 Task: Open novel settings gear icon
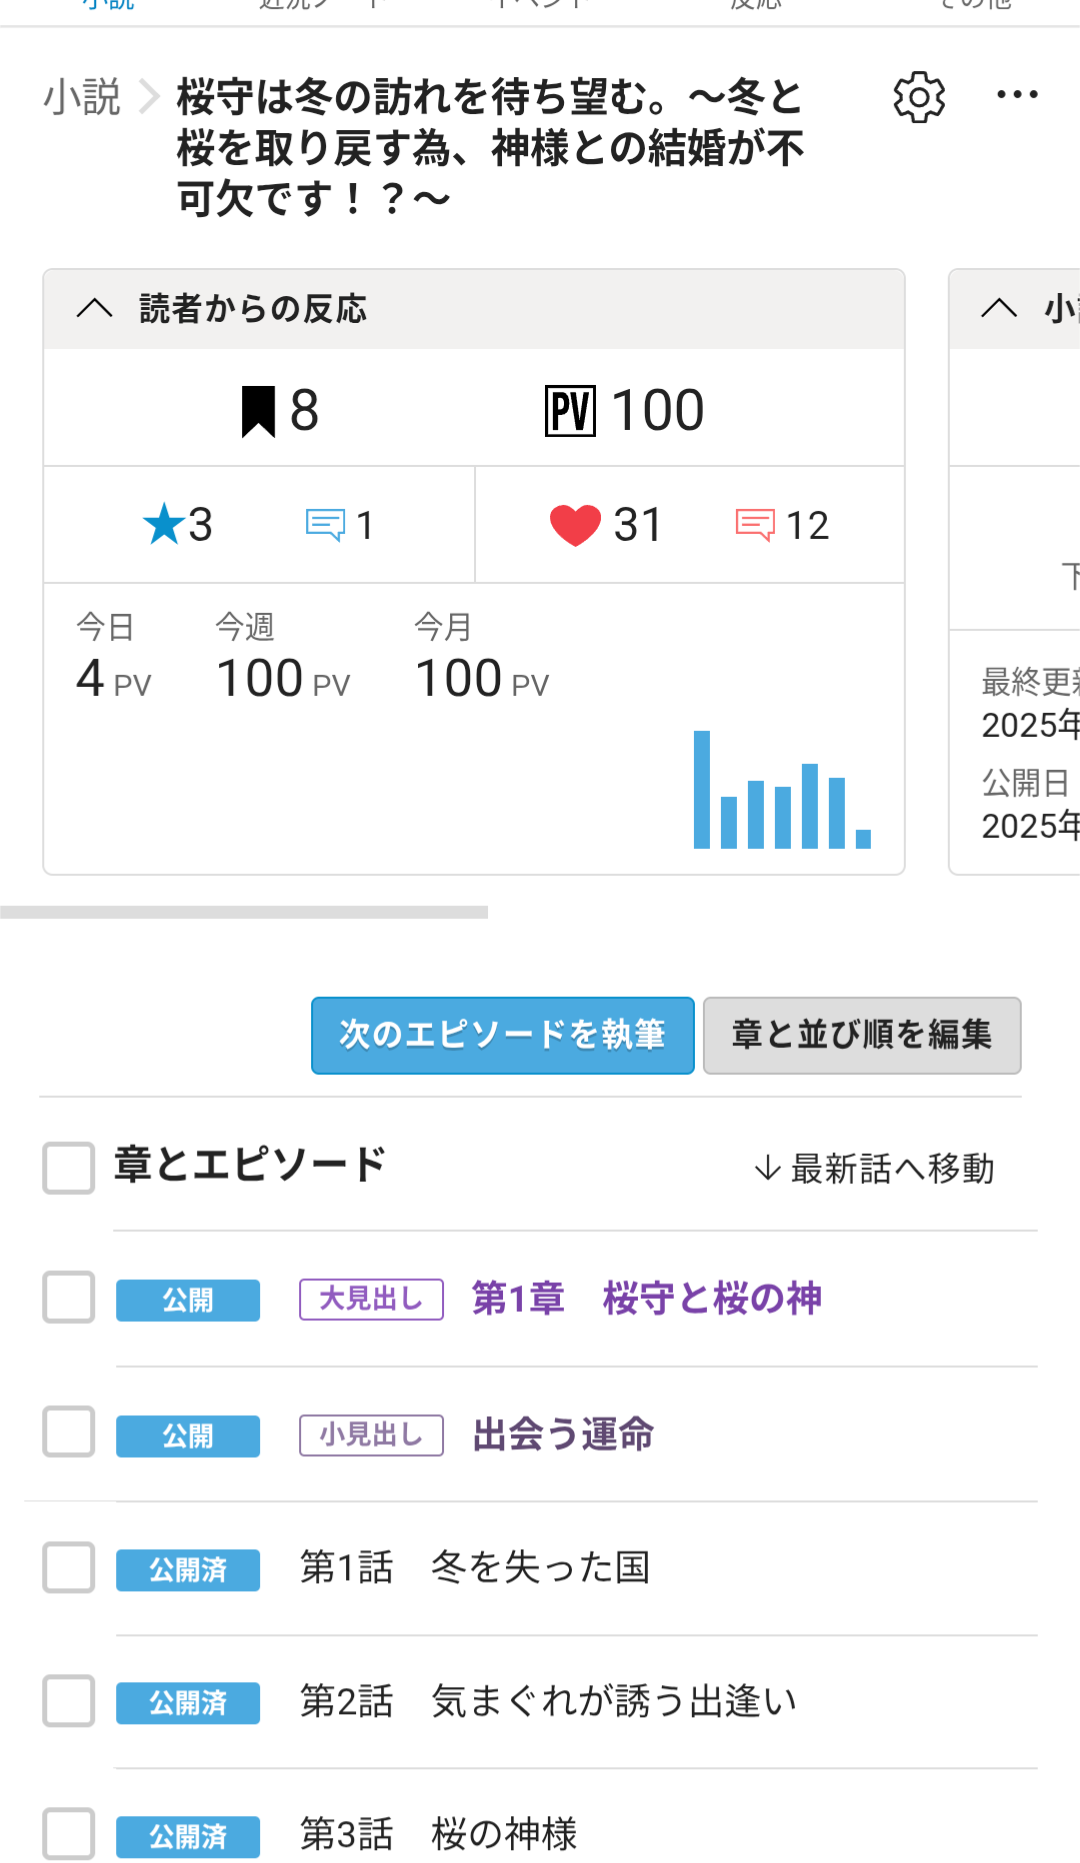918,97
